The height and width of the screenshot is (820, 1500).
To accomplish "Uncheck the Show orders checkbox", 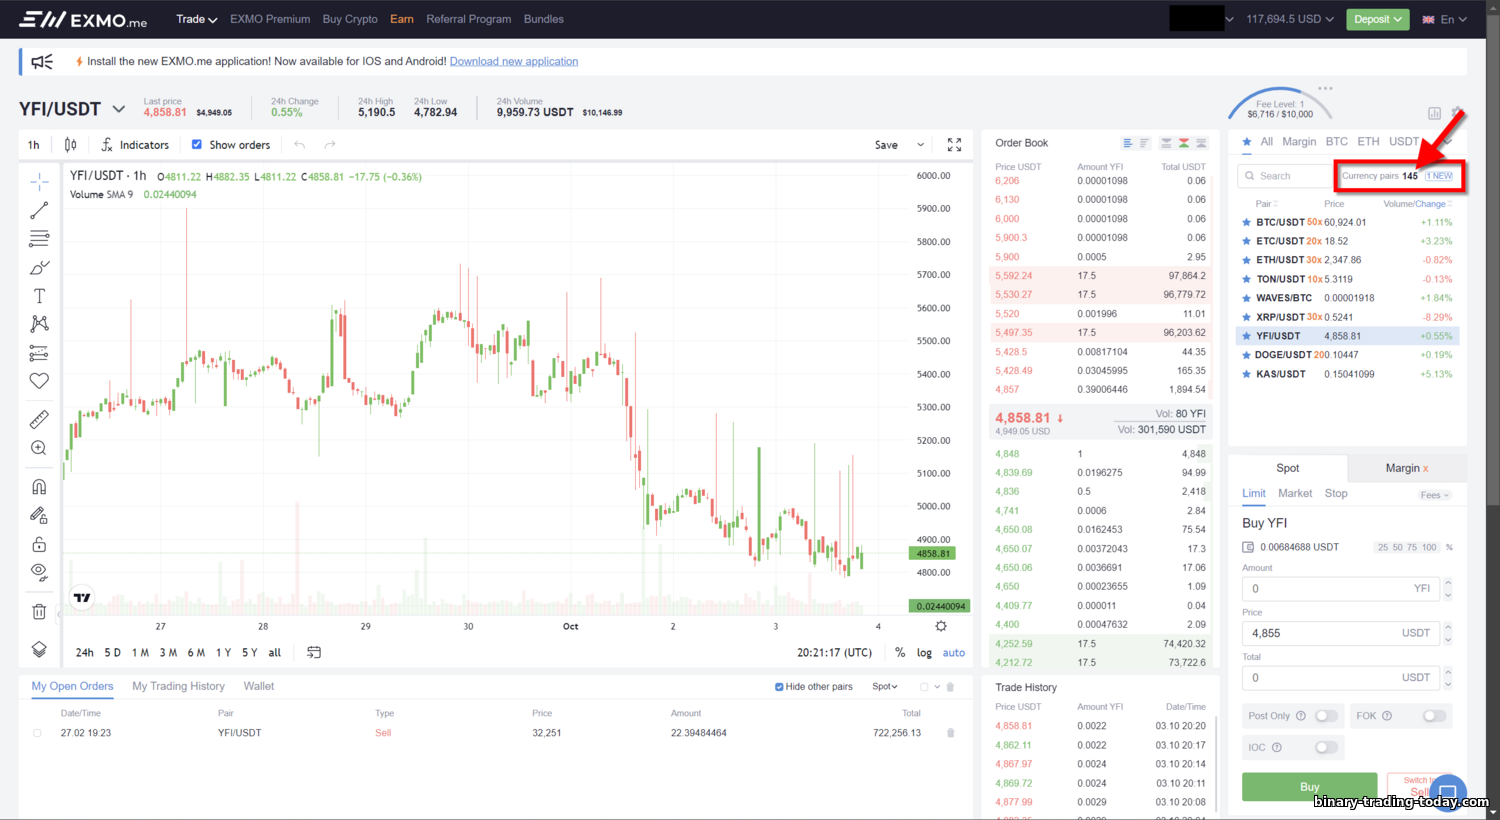I will 197,144.
